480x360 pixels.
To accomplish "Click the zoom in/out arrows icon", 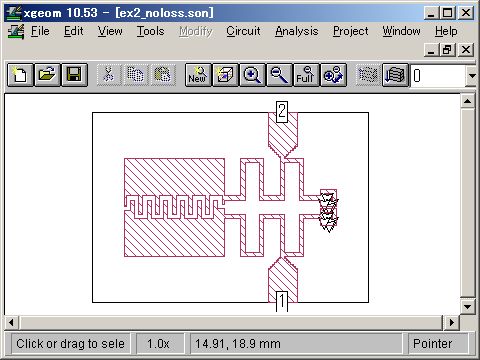I will point(333,75).
